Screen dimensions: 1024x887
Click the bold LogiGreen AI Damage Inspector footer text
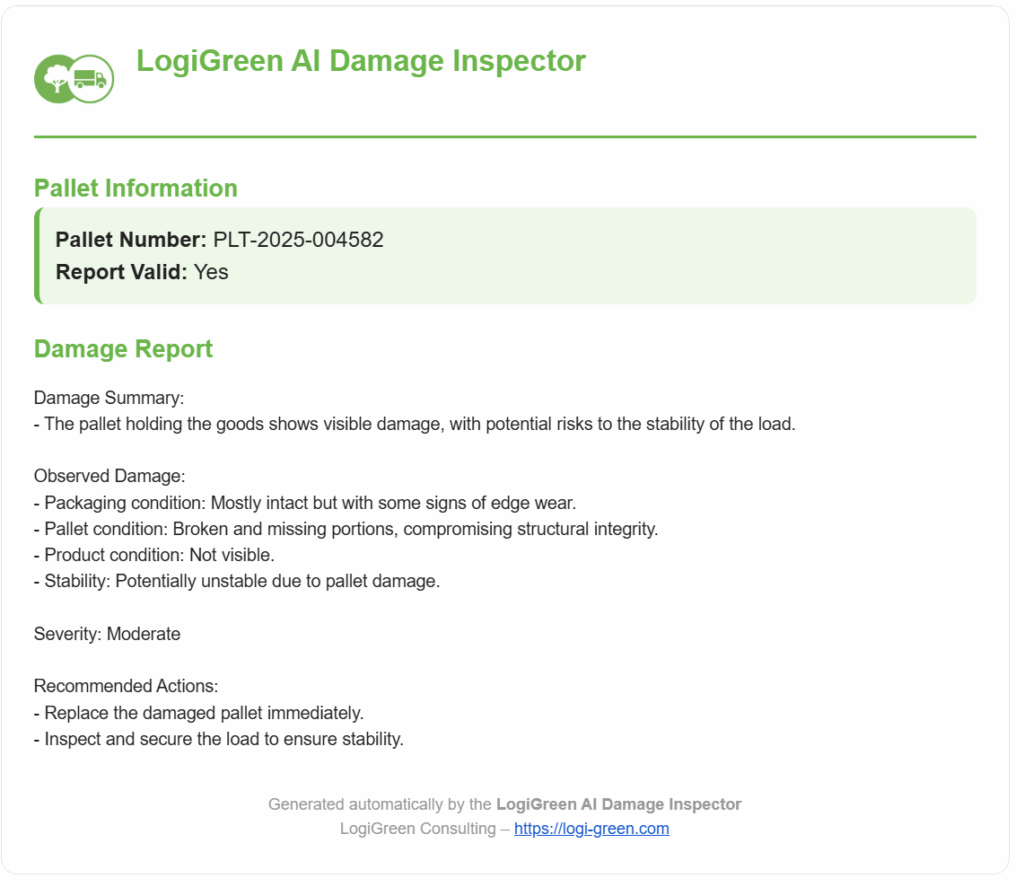[x=618, y=804]
